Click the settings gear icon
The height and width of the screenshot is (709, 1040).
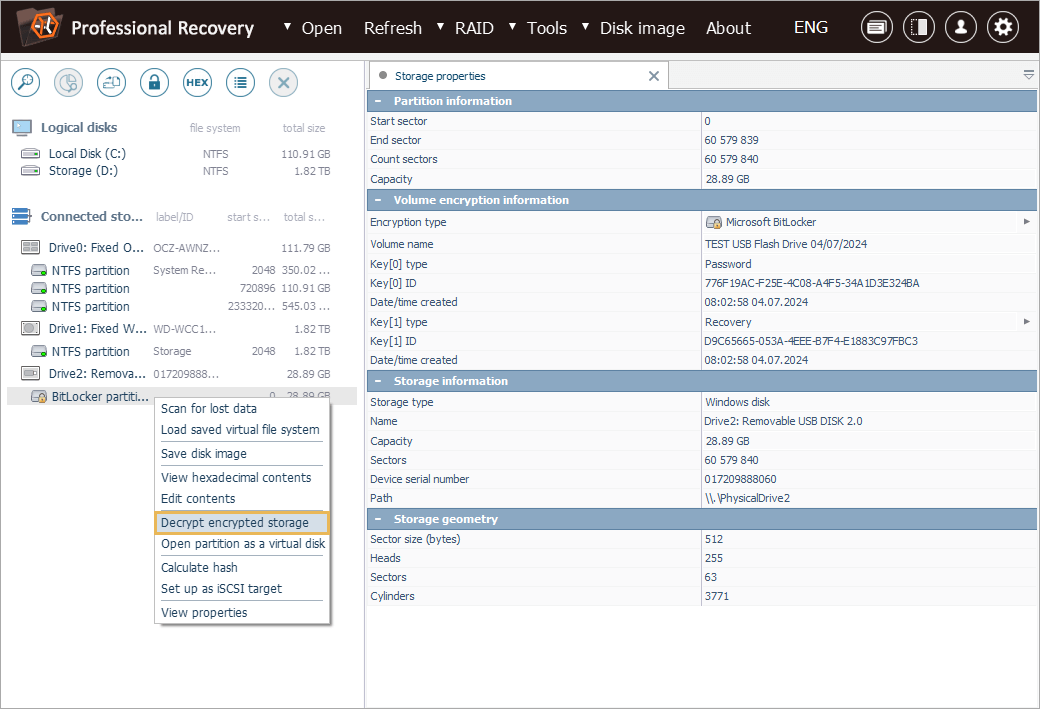(x=1003, y=27)
